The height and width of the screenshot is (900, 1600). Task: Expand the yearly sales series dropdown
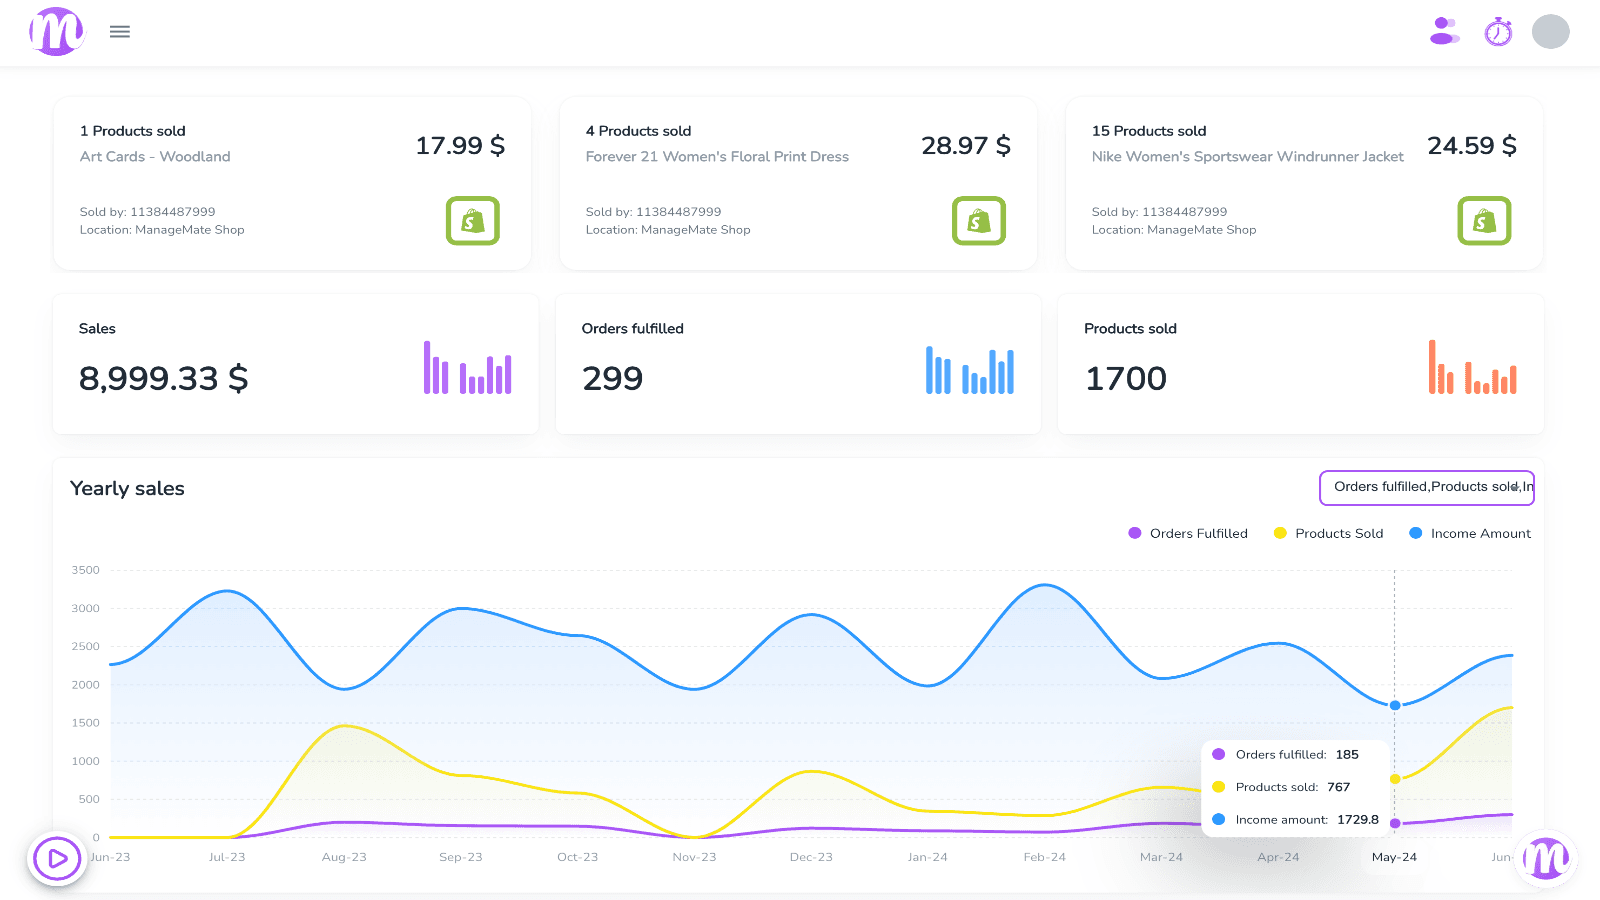1426,488
